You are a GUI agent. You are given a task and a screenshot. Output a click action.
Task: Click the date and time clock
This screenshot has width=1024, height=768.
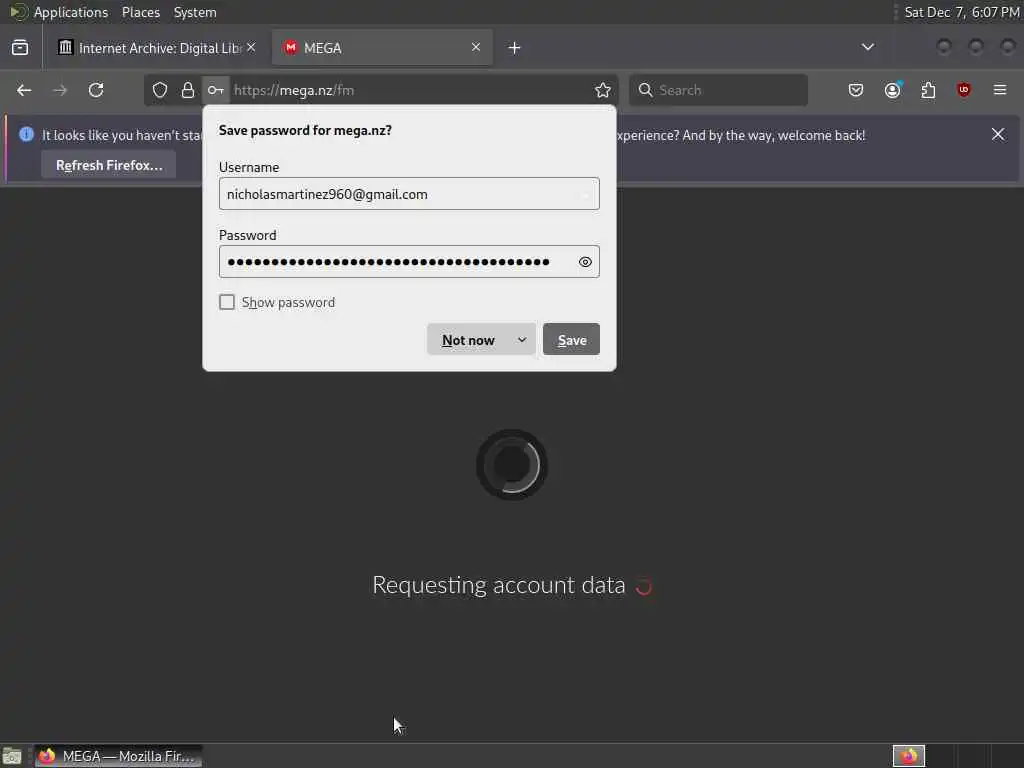click(961, 12)
